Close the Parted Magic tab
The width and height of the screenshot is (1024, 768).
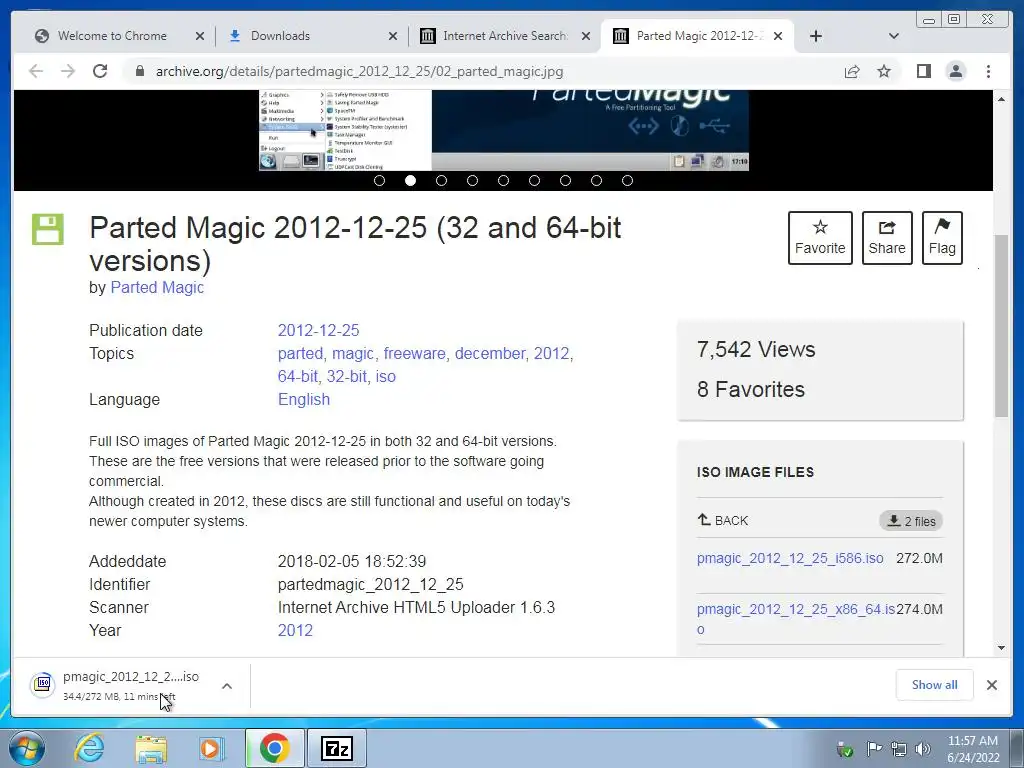(778, 36)
